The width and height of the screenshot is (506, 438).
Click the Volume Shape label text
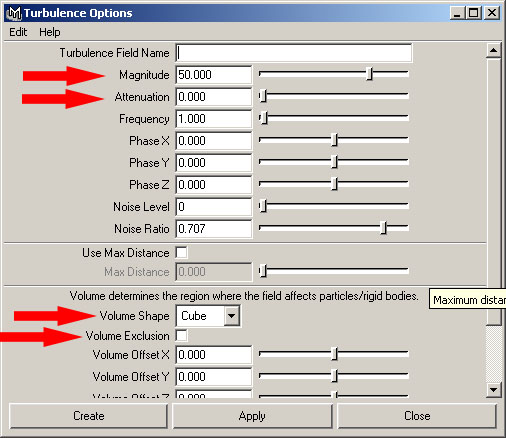tap(134, 316)
